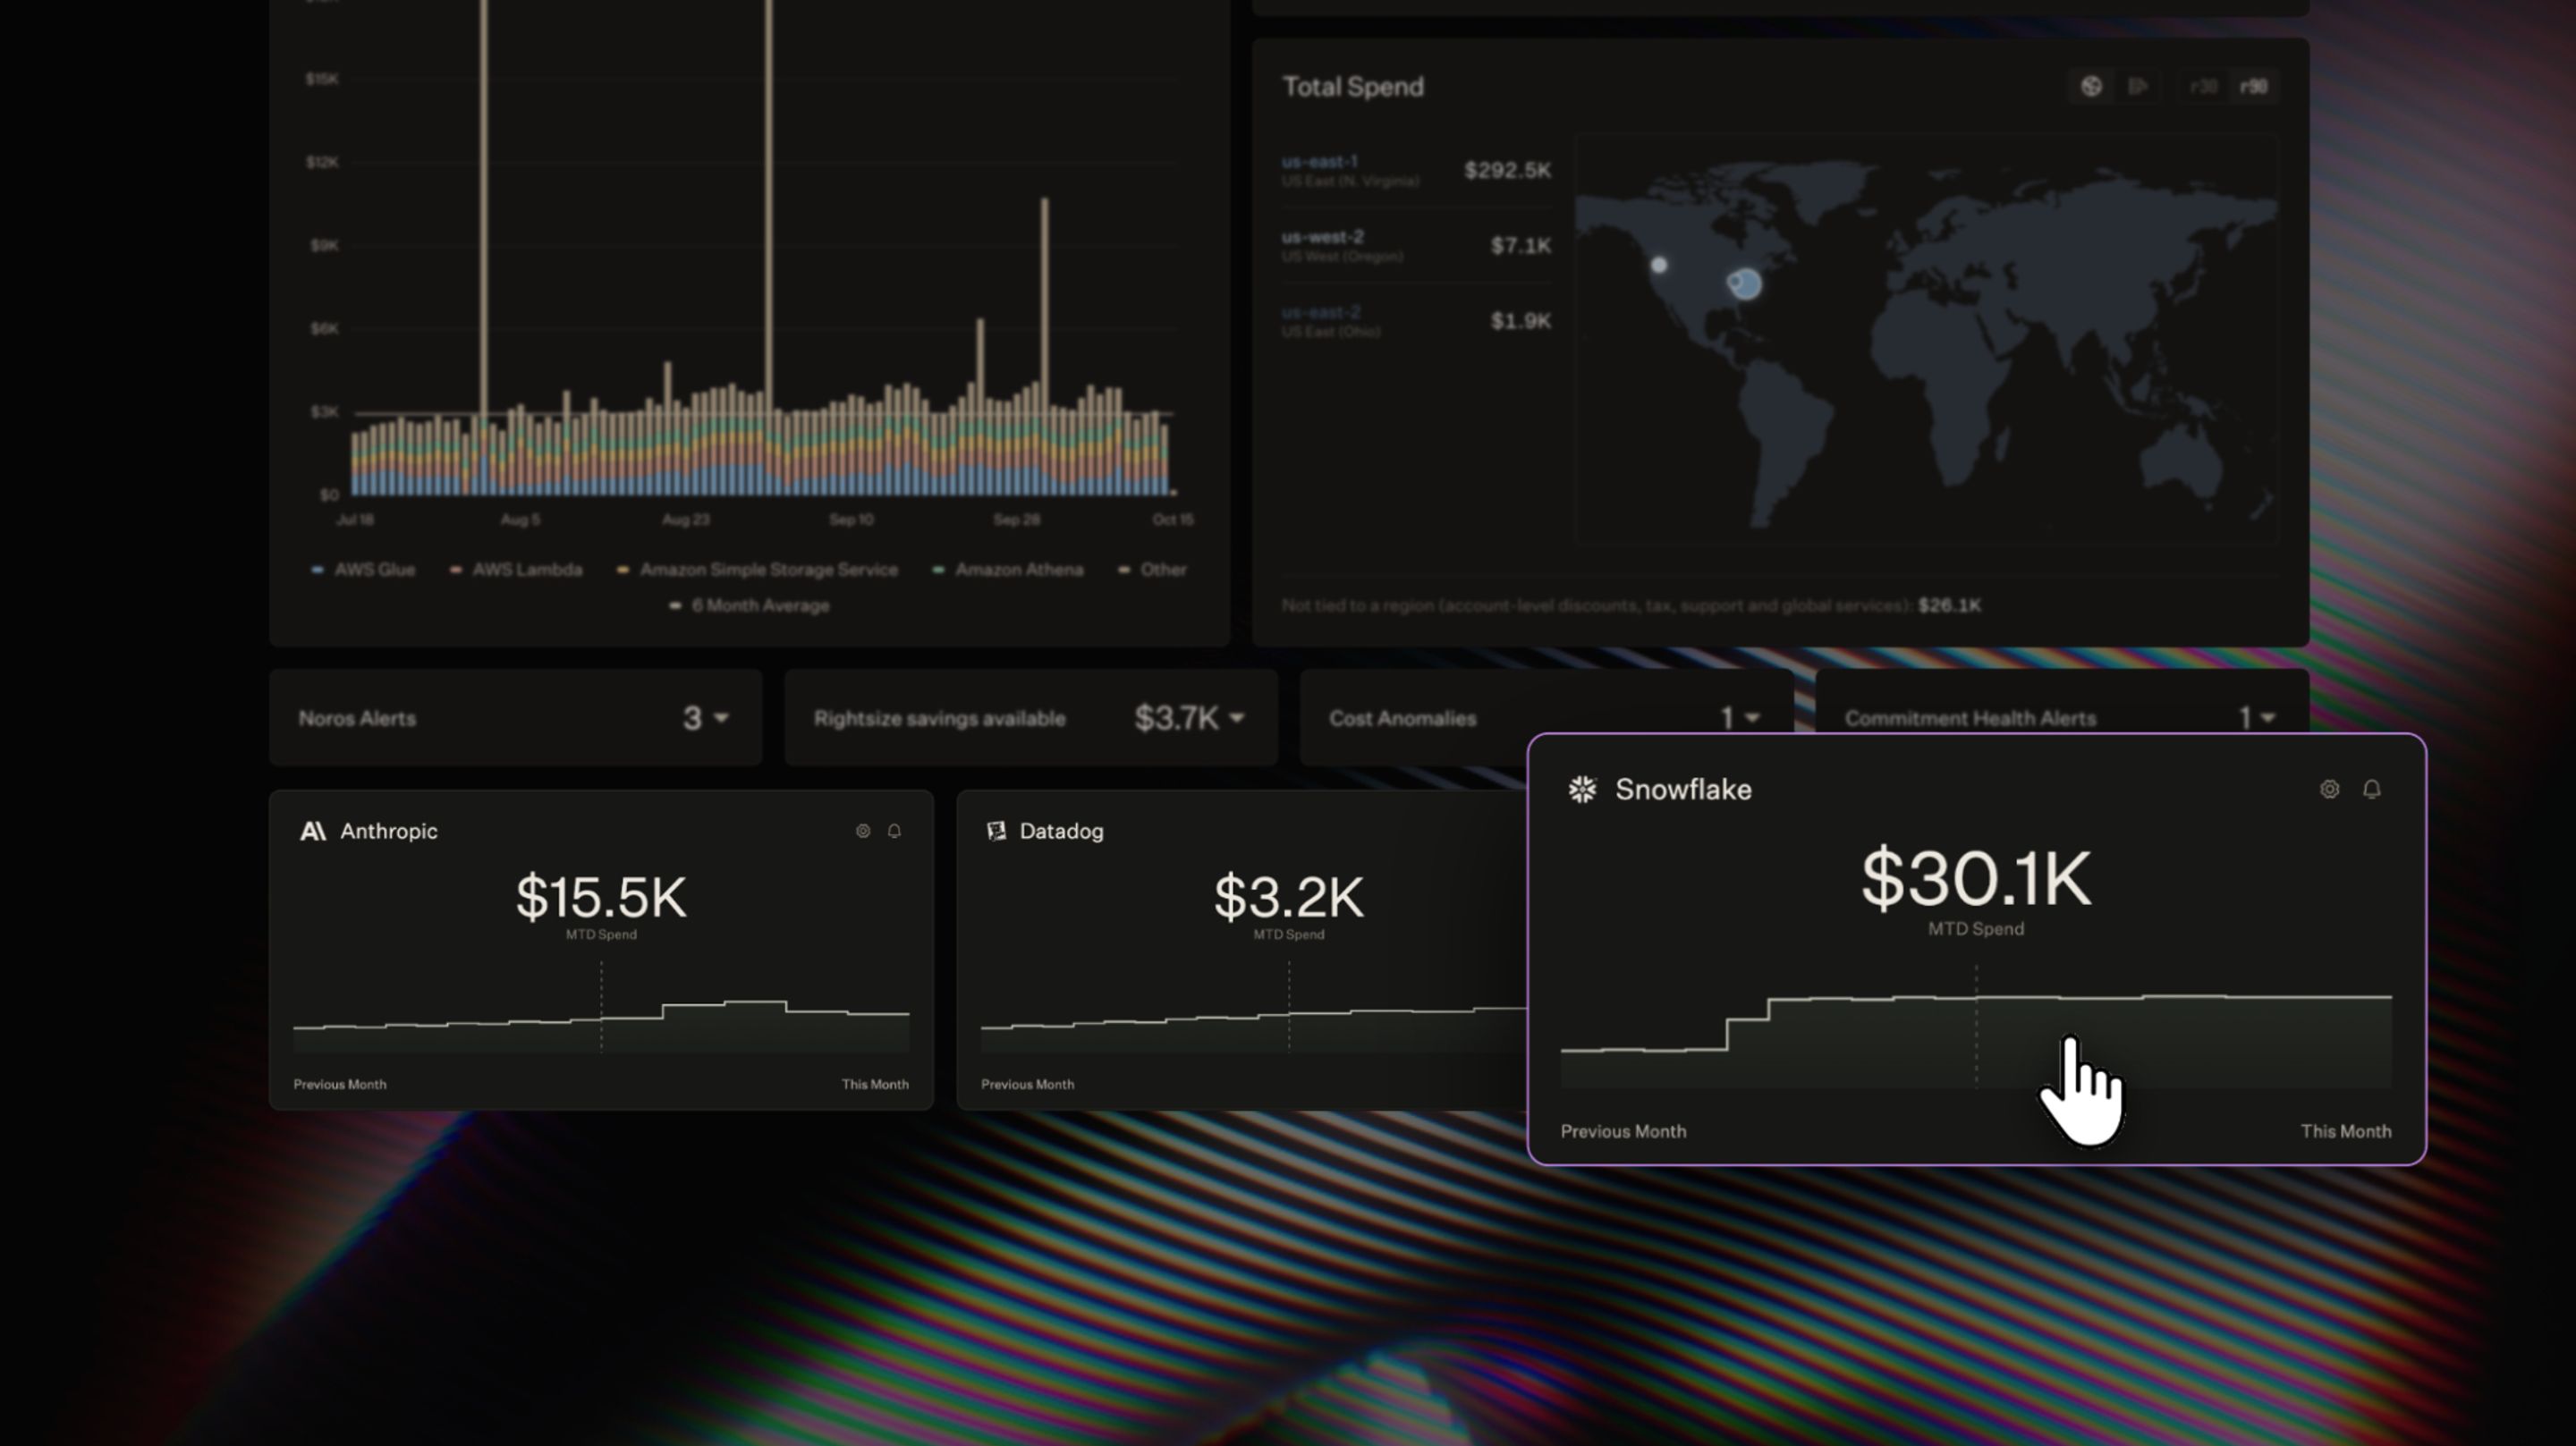This screenshot has width=2576, height=1446.
Task: Click the Anthropic logo icon
Action: (x=313, y=831)
